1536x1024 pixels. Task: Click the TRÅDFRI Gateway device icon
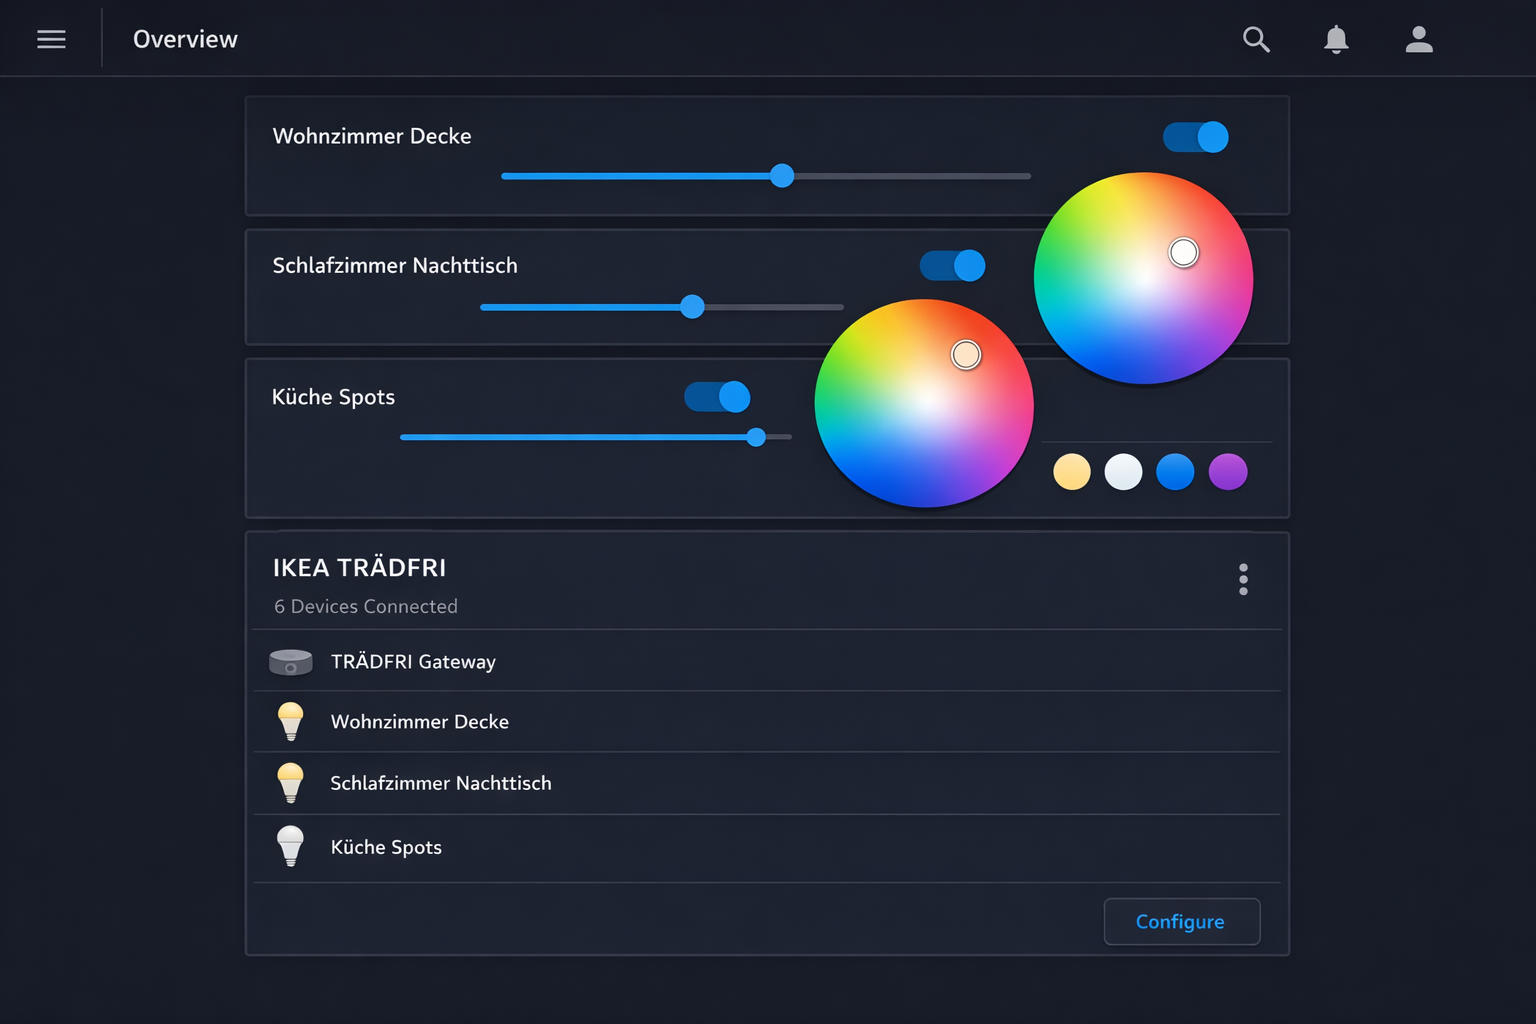pyautogui.click(x=291, y=661)
